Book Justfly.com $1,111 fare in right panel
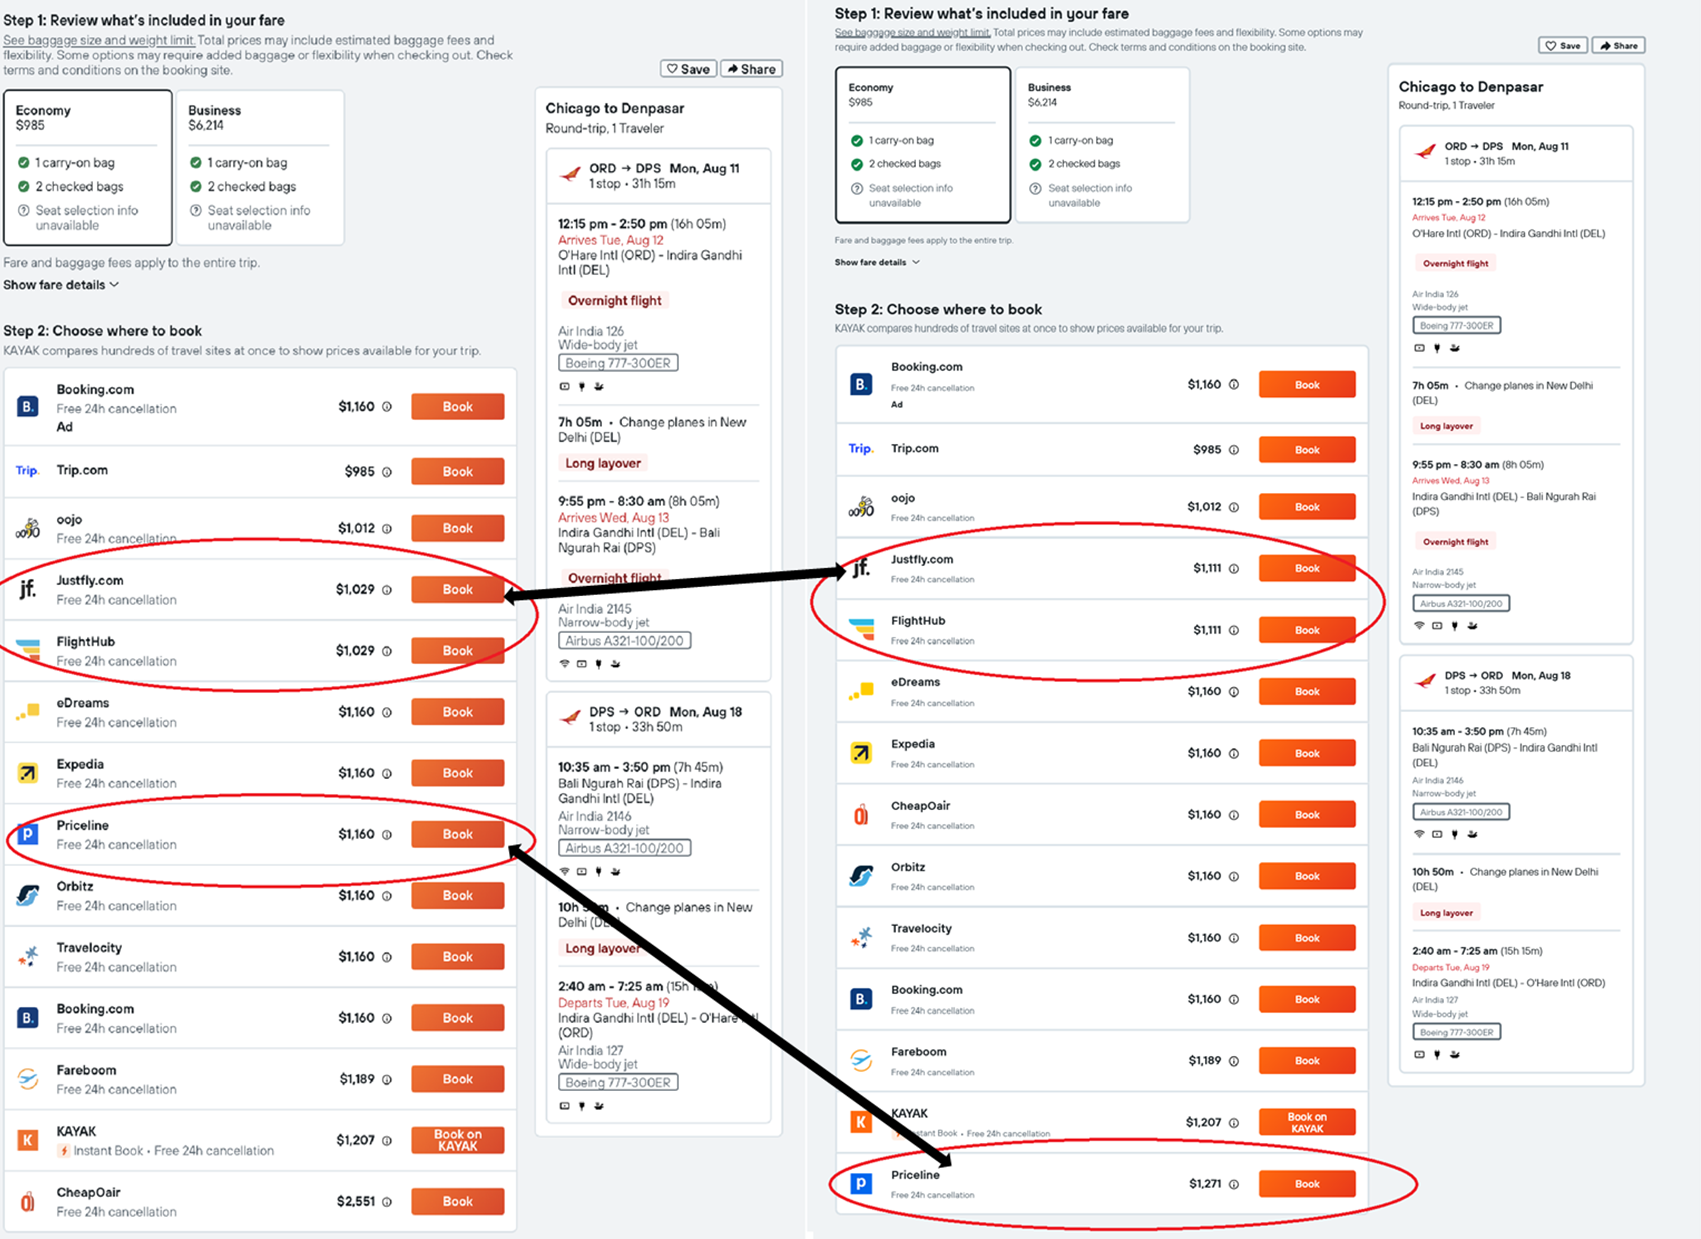The height and width of the screenshot is (1239, 1701). pos(1307,568)
